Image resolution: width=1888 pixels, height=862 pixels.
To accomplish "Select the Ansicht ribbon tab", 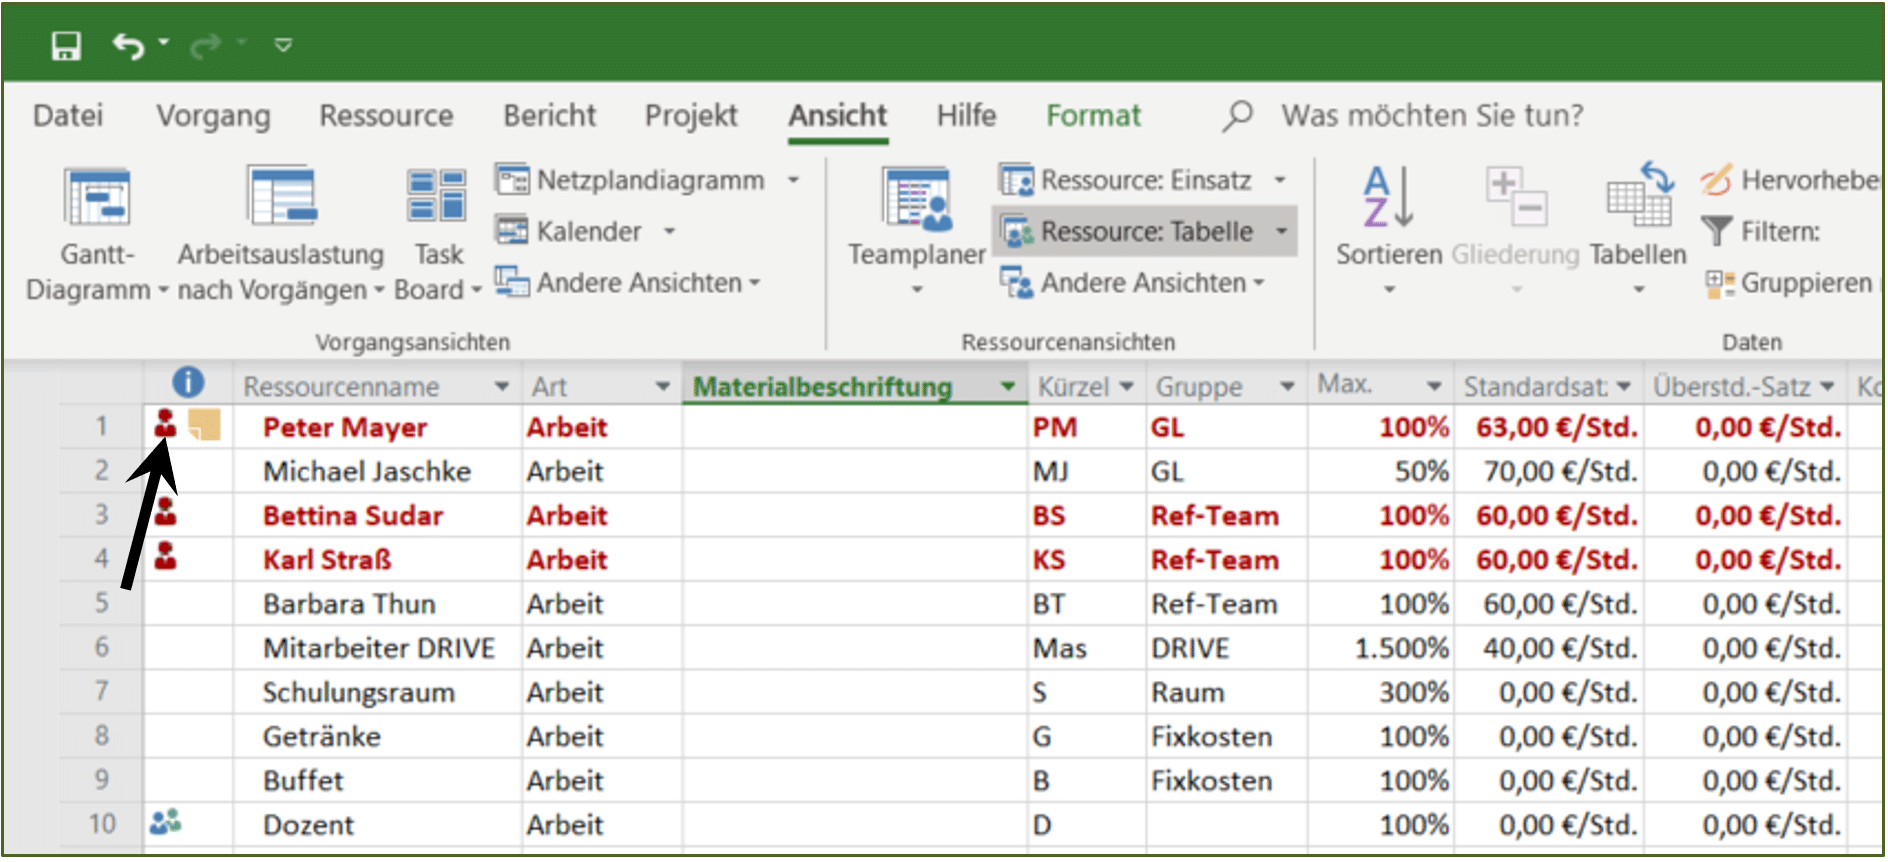I will [x=838, y=116].
